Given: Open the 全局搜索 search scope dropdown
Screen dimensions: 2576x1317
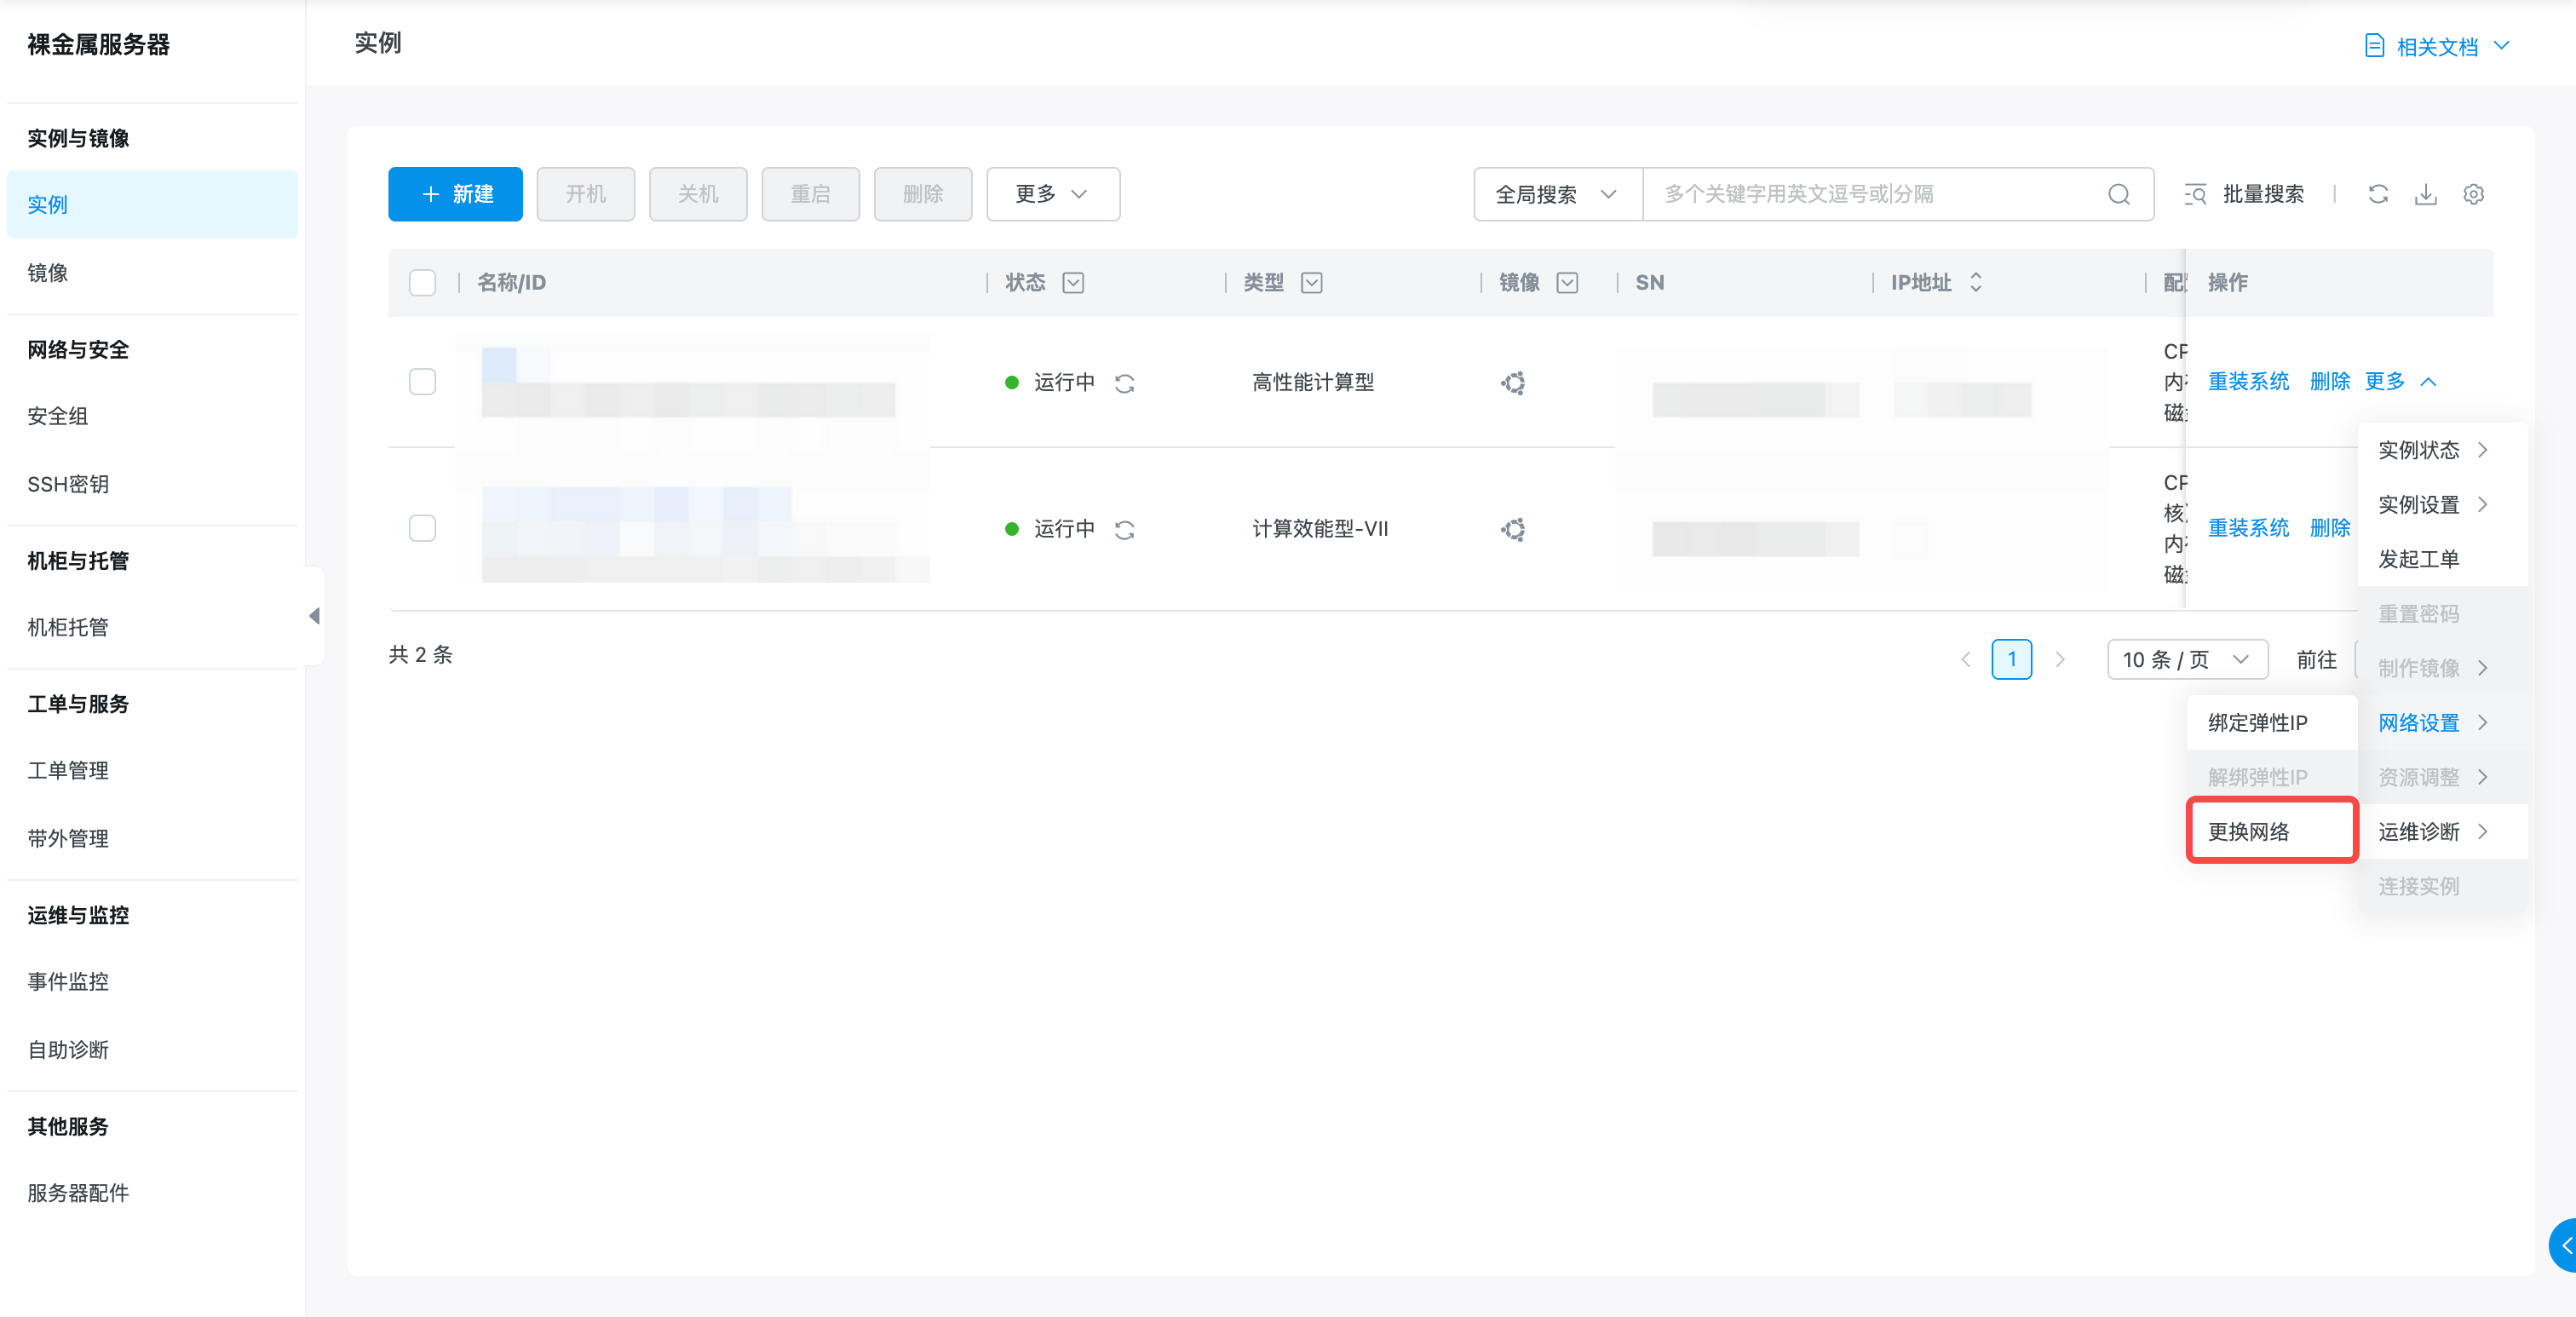Looking at the screenshot, I should coord(1556,194).
